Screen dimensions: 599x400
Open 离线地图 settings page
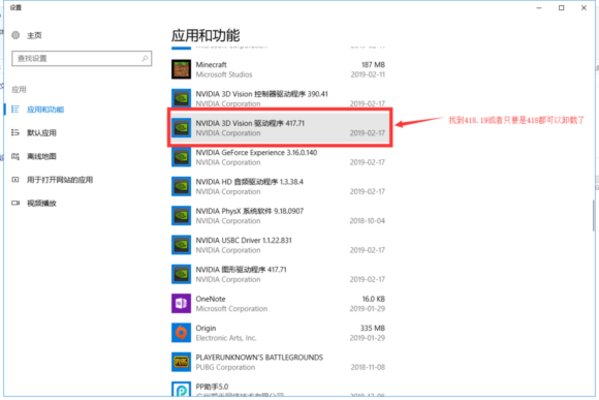[x=41, y=156]
